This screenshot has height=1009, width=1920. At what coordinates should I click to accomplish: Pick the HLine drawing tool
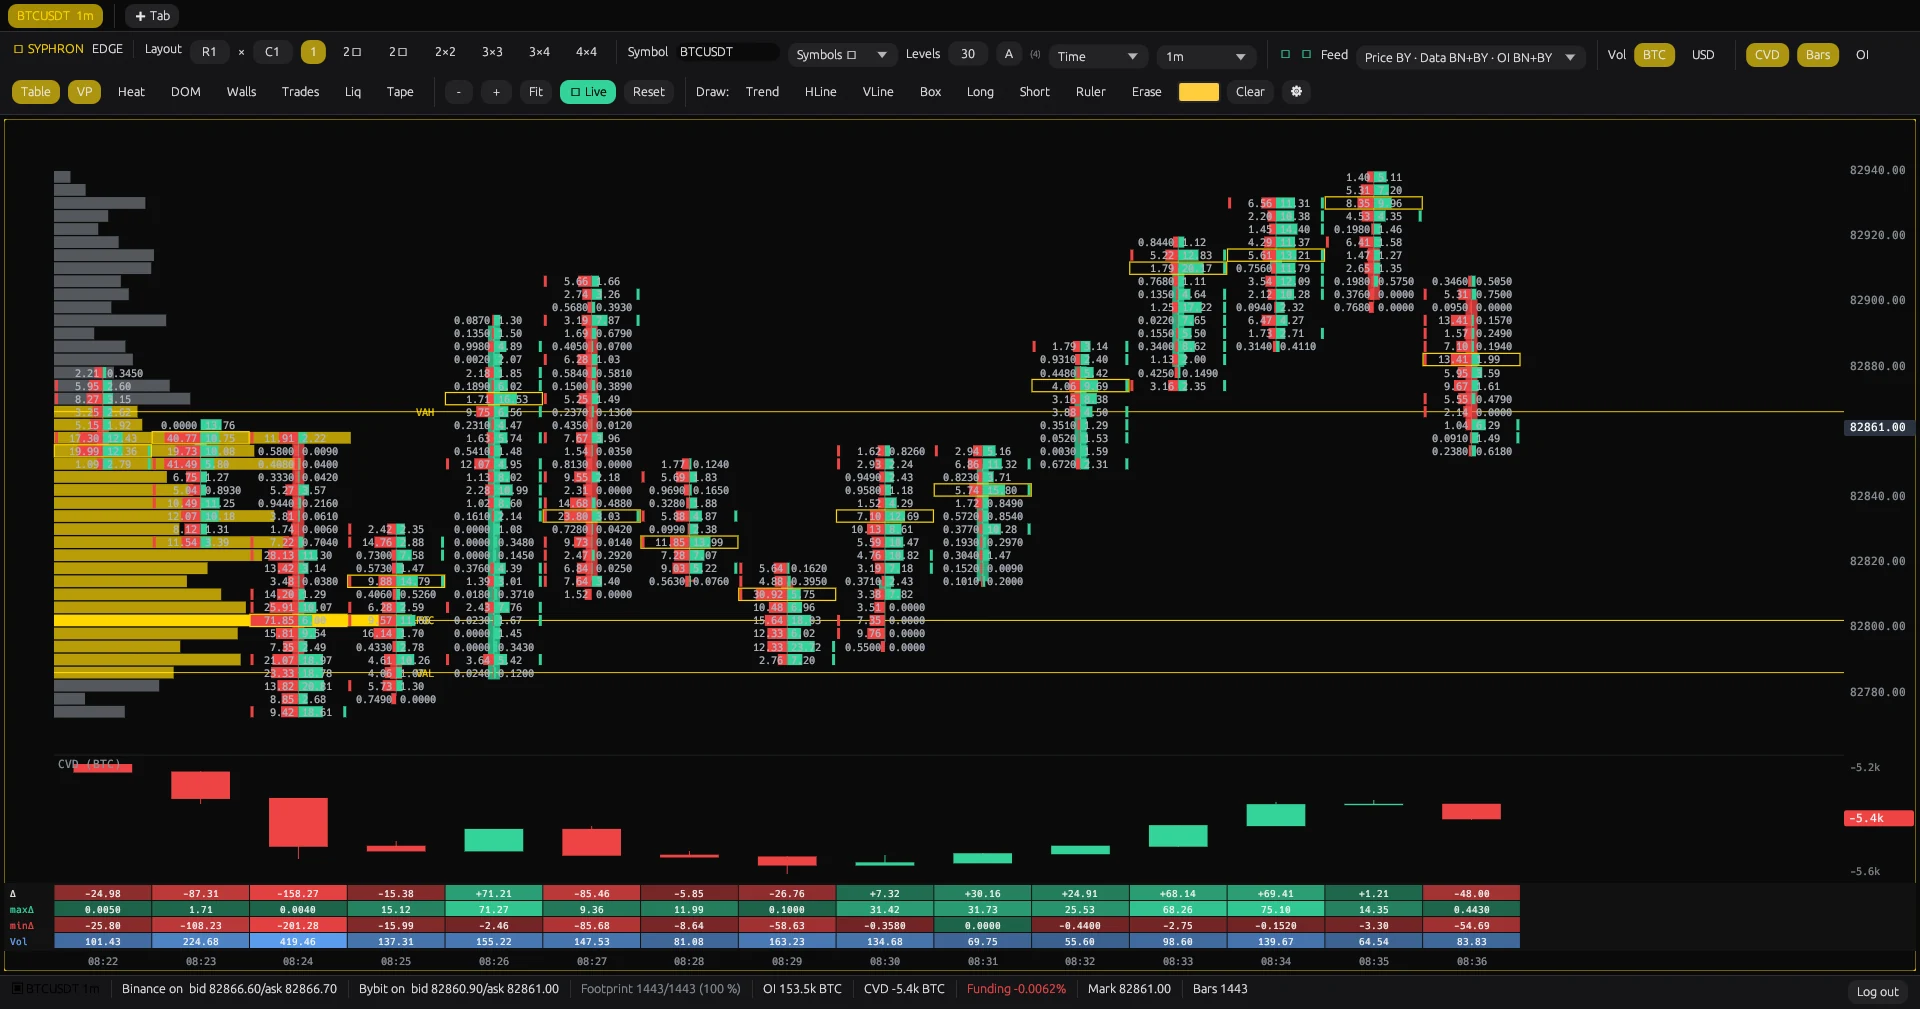click(820, 92)
